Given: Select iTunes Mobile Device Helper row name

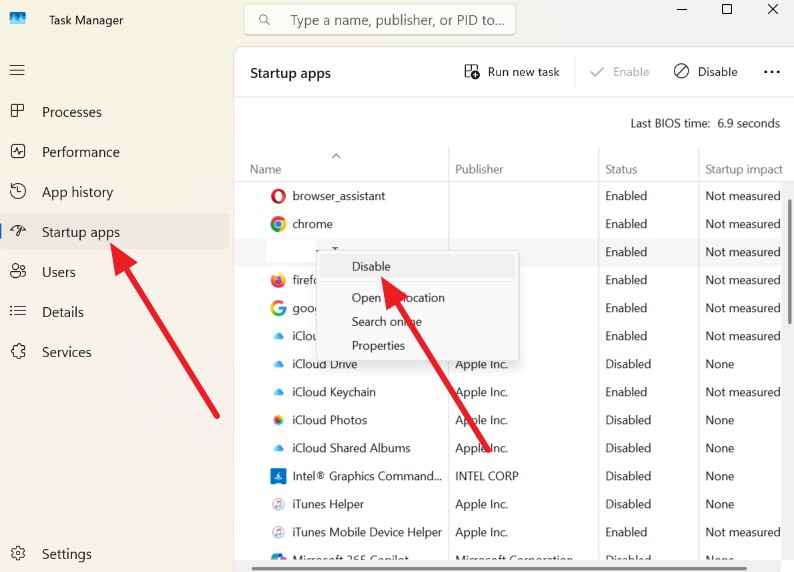Looking at the screenshot, I should click(367, 532).
